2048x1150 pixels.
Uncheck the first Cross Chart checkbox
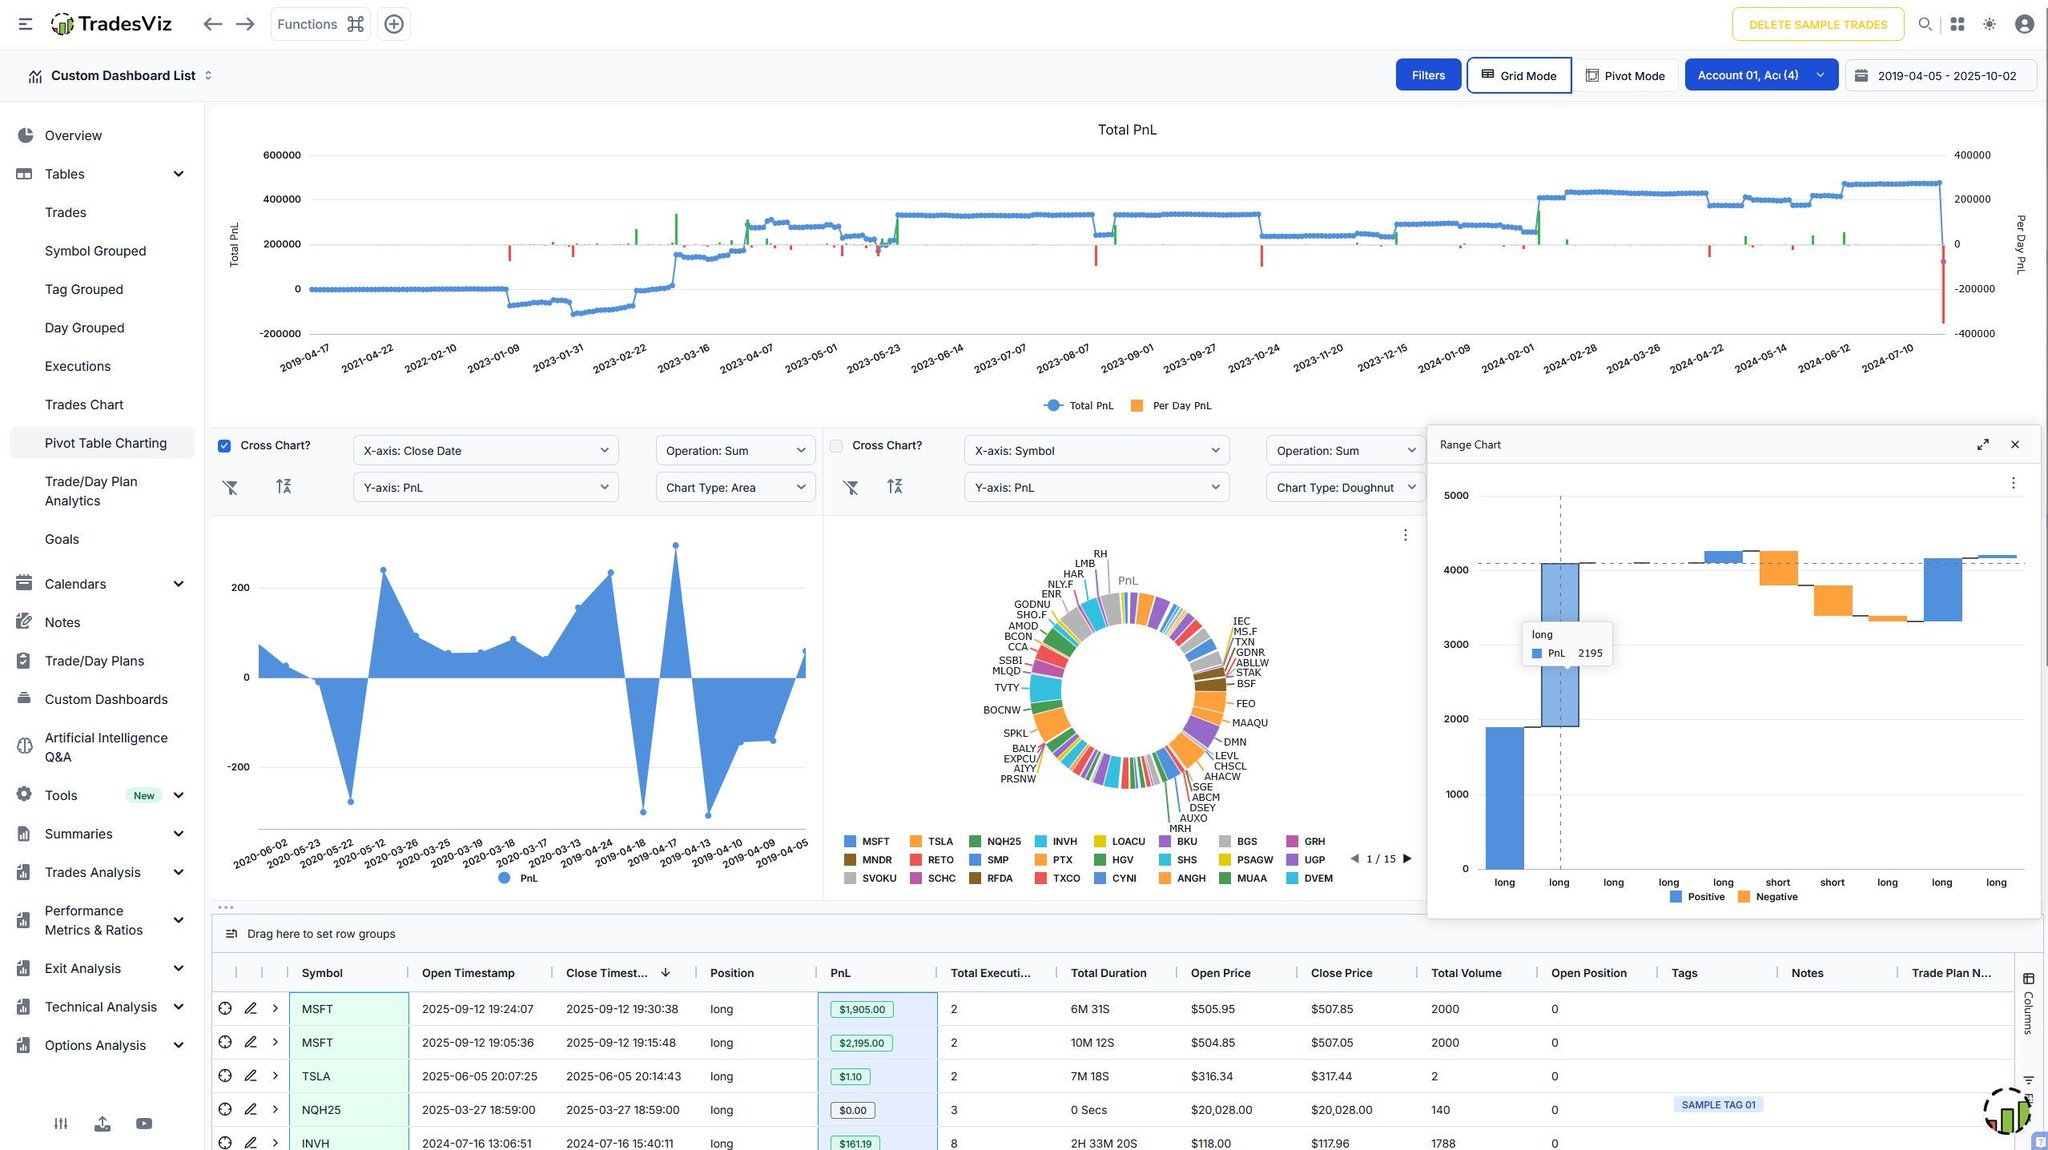[x=224, y=446]
